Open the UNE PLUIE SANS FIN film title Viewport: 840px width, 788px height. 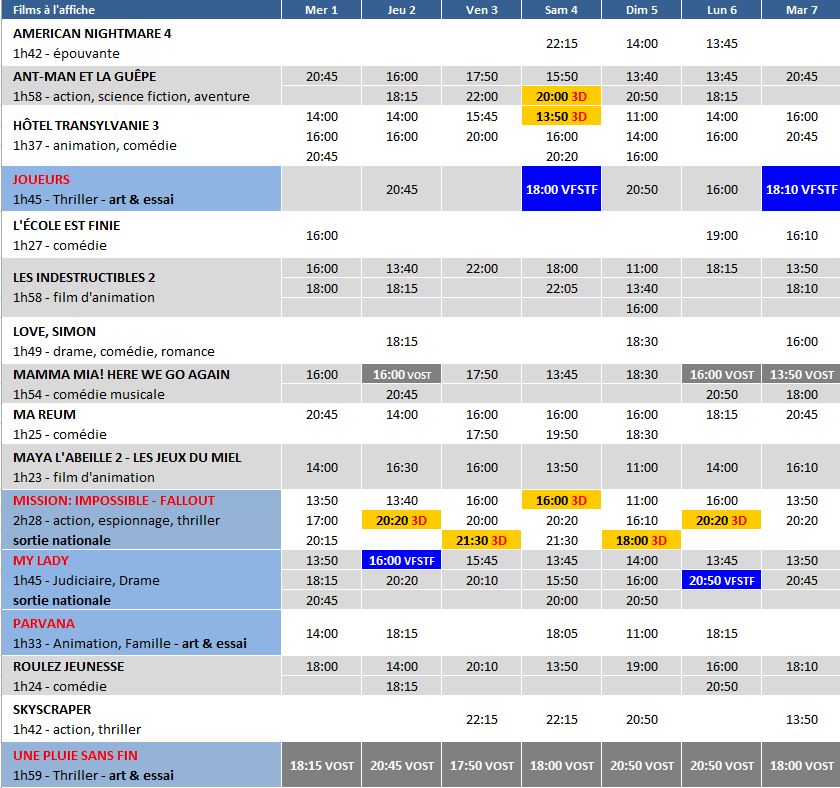coord(75,755)
